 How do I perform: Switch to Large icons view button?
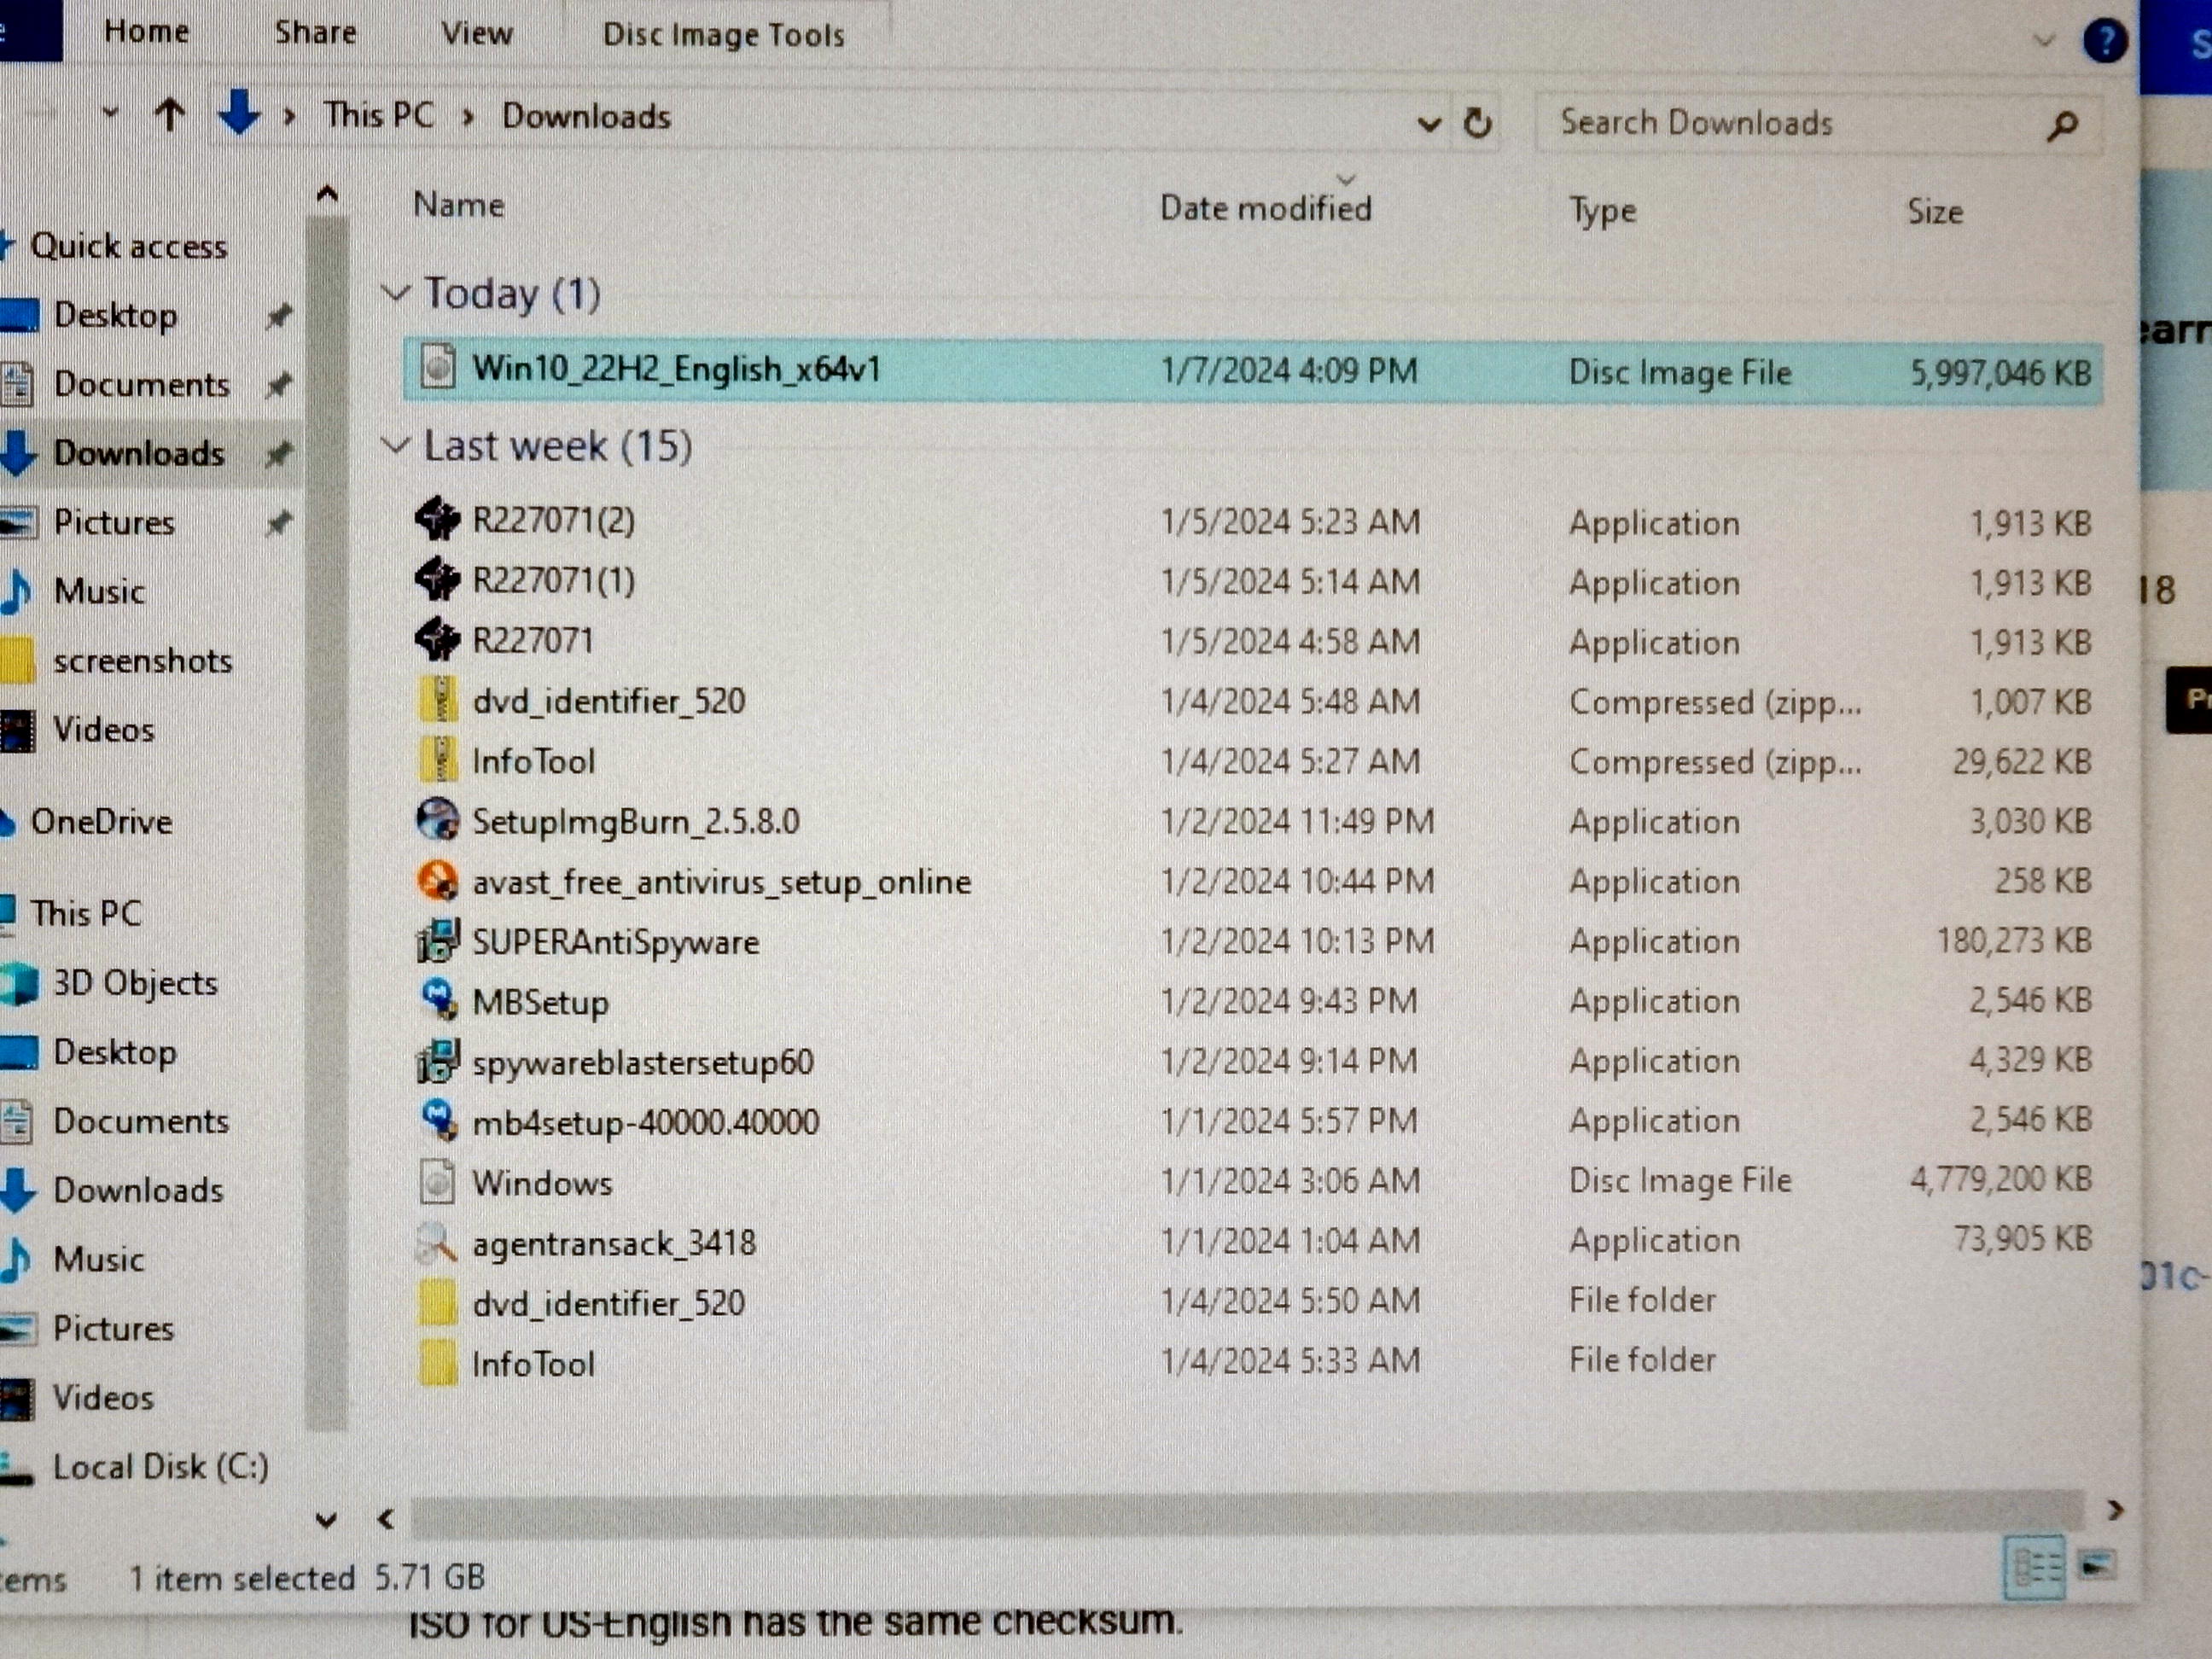tap(2096, 1565)
